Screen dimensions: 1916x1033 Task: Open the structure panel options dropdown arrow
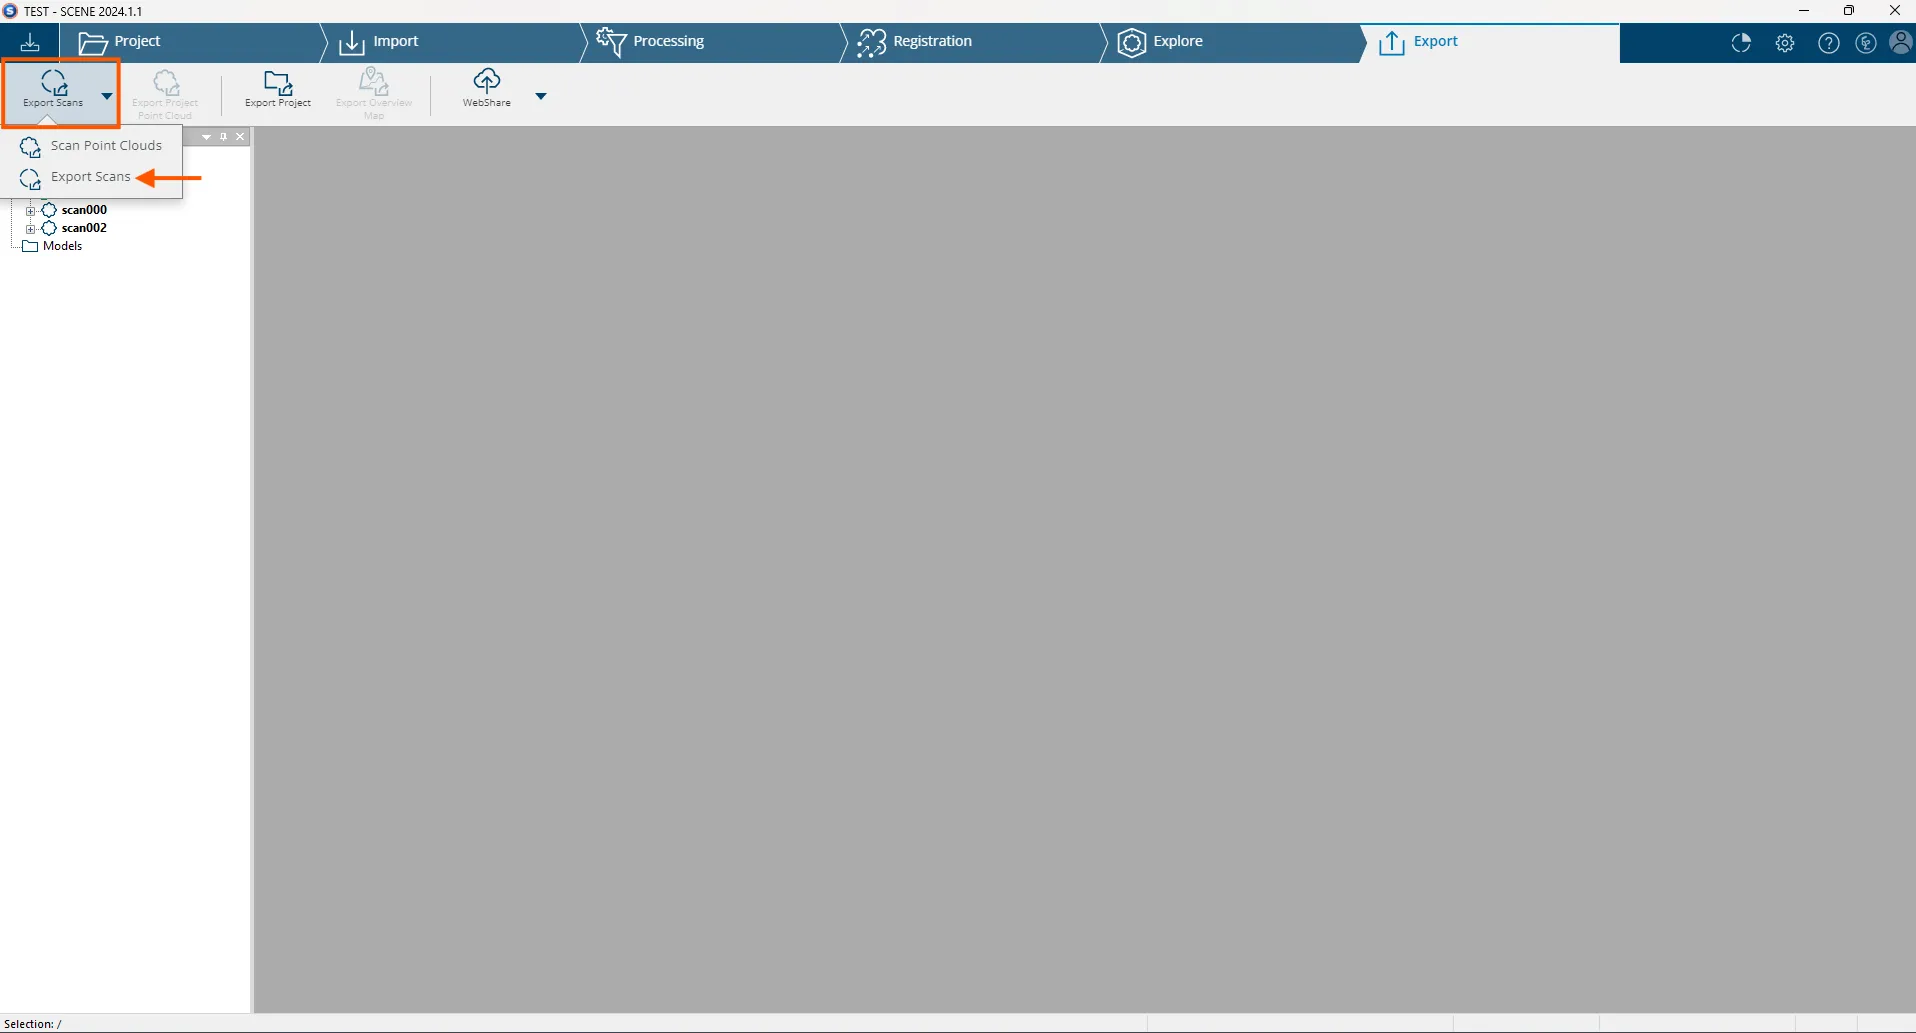(x=206, y=137)
